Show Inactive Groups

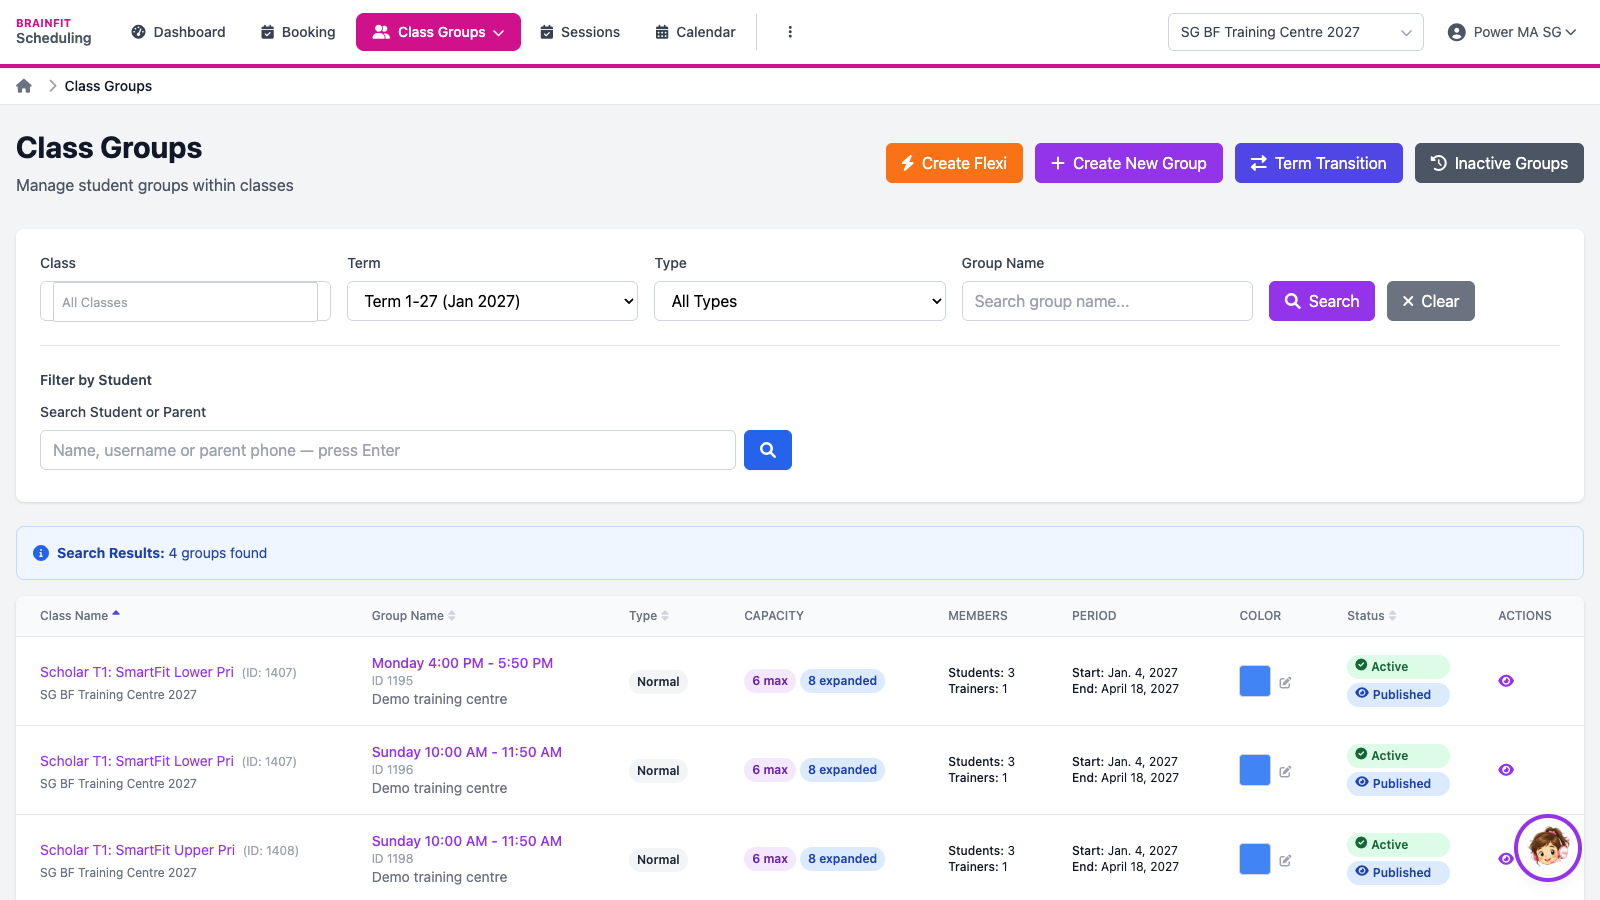pos(1499,163)
